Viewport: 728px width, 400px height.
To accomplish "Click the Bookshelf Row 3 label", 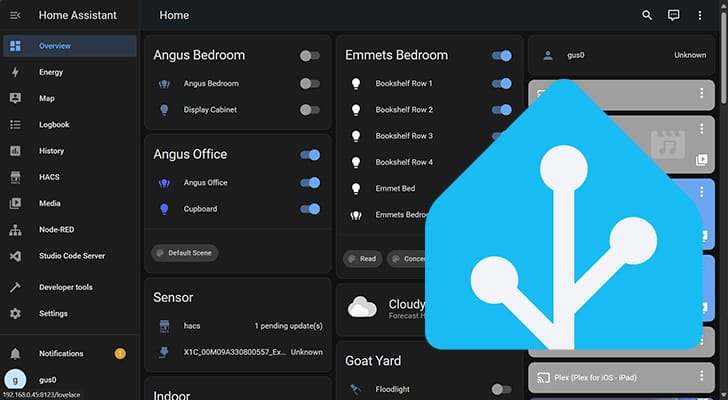I will click(404, 136).
